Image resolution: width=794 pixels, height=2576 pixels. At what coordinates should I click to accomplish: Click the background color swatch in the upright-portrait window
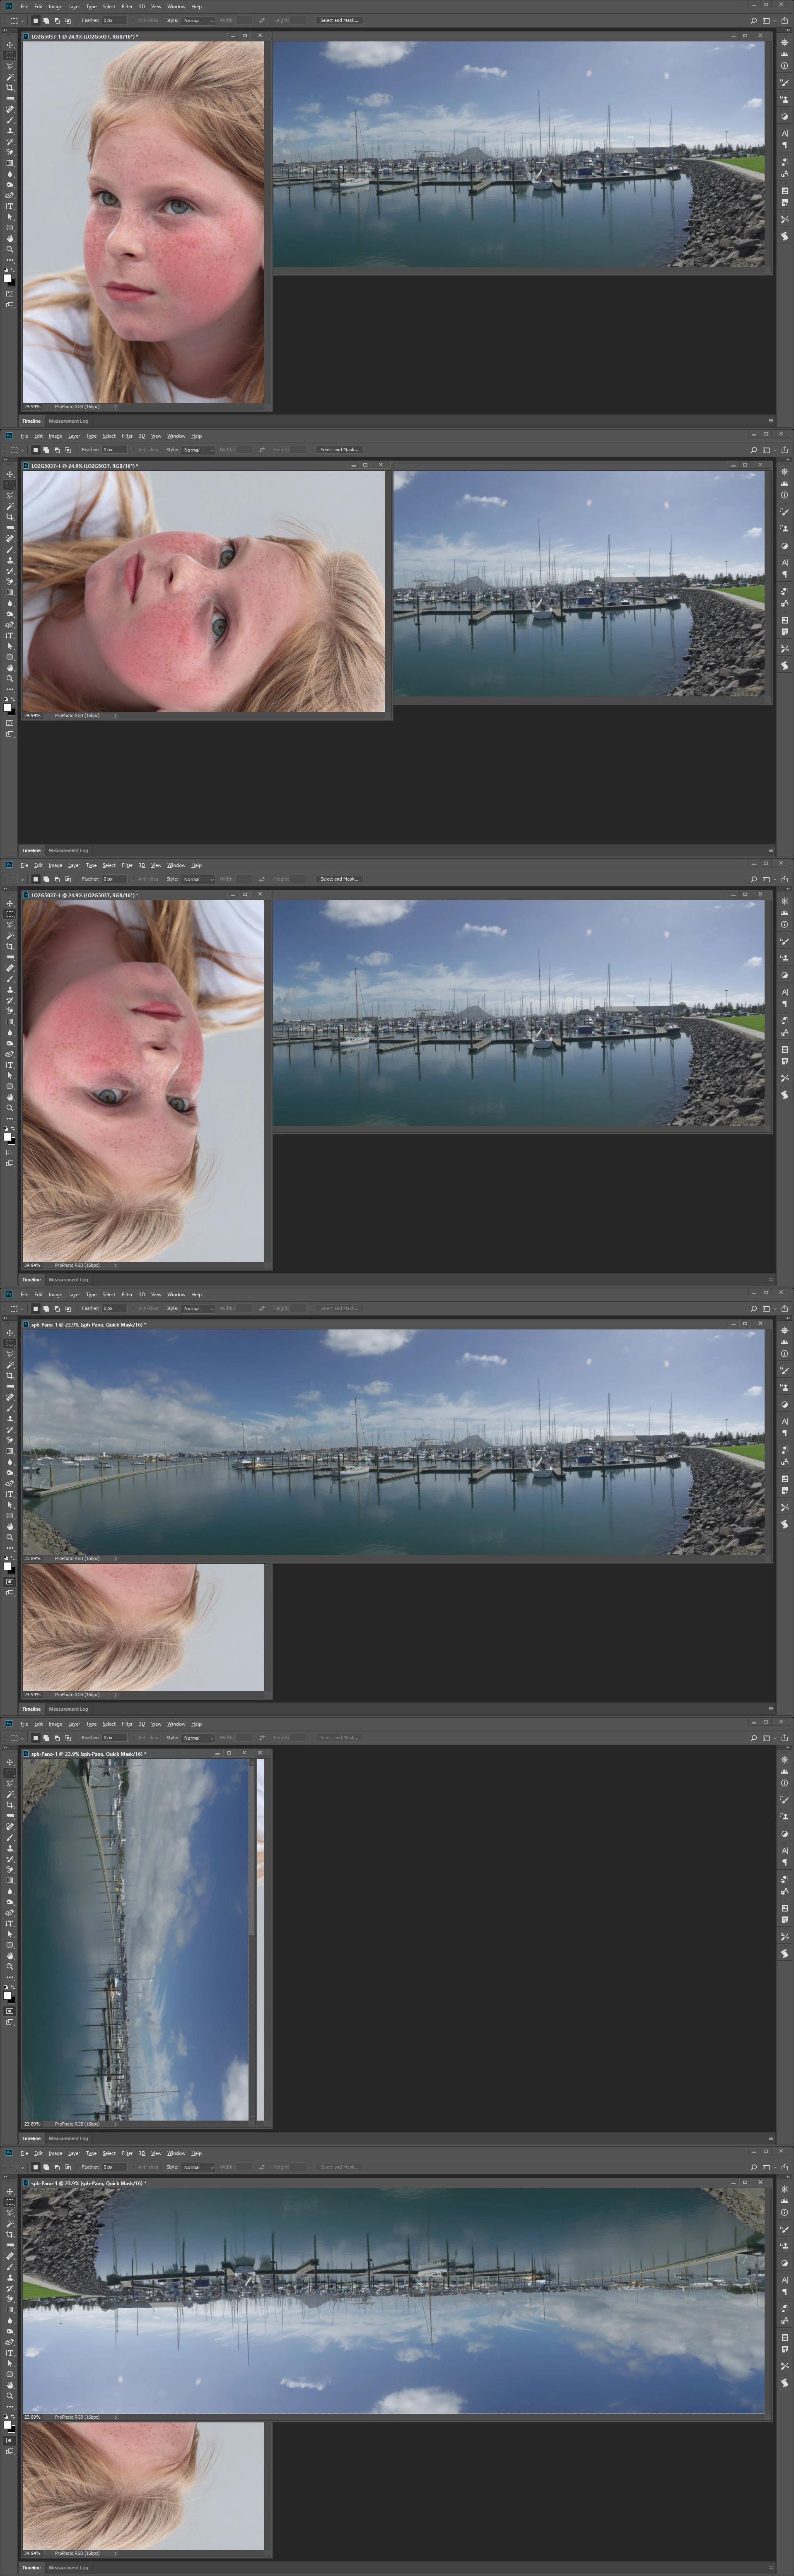tap(13, 284)
